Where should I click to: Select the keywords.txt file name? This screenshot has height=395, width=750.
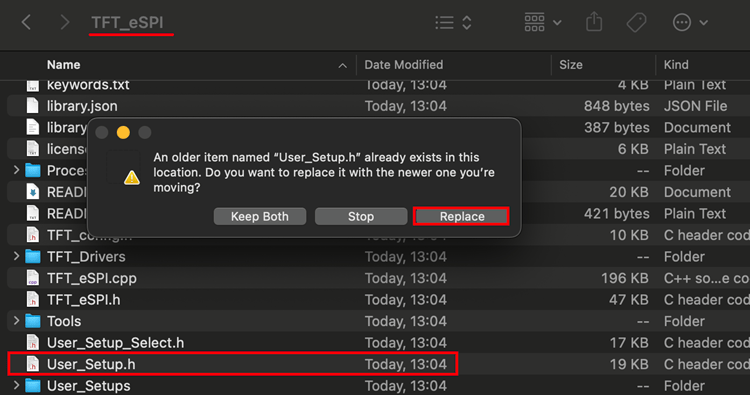(x=88, y=86)
